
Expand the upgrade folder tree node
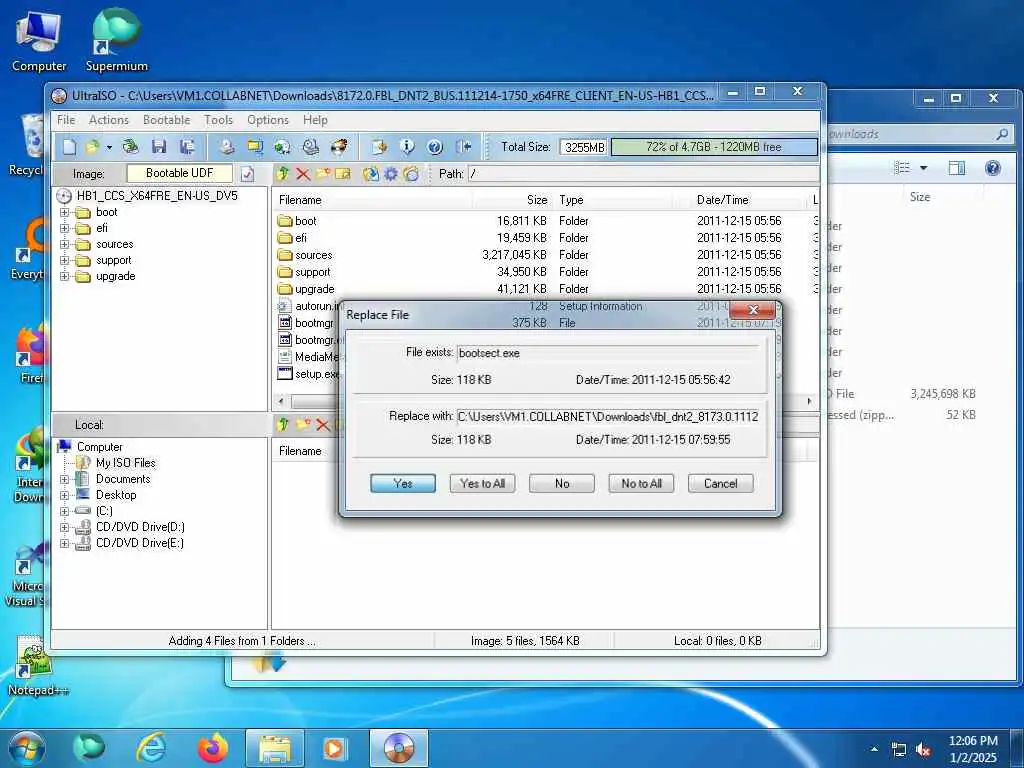click(64, 276)
